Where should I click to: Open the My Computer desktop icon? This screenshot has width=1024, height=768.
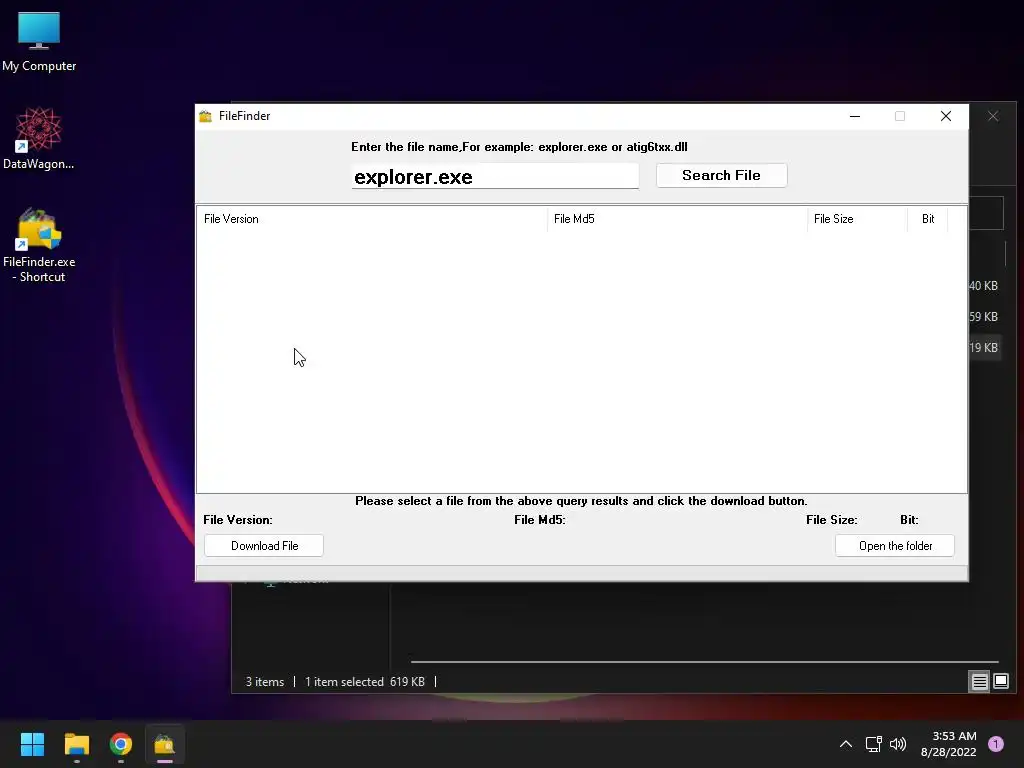(39, 42)
